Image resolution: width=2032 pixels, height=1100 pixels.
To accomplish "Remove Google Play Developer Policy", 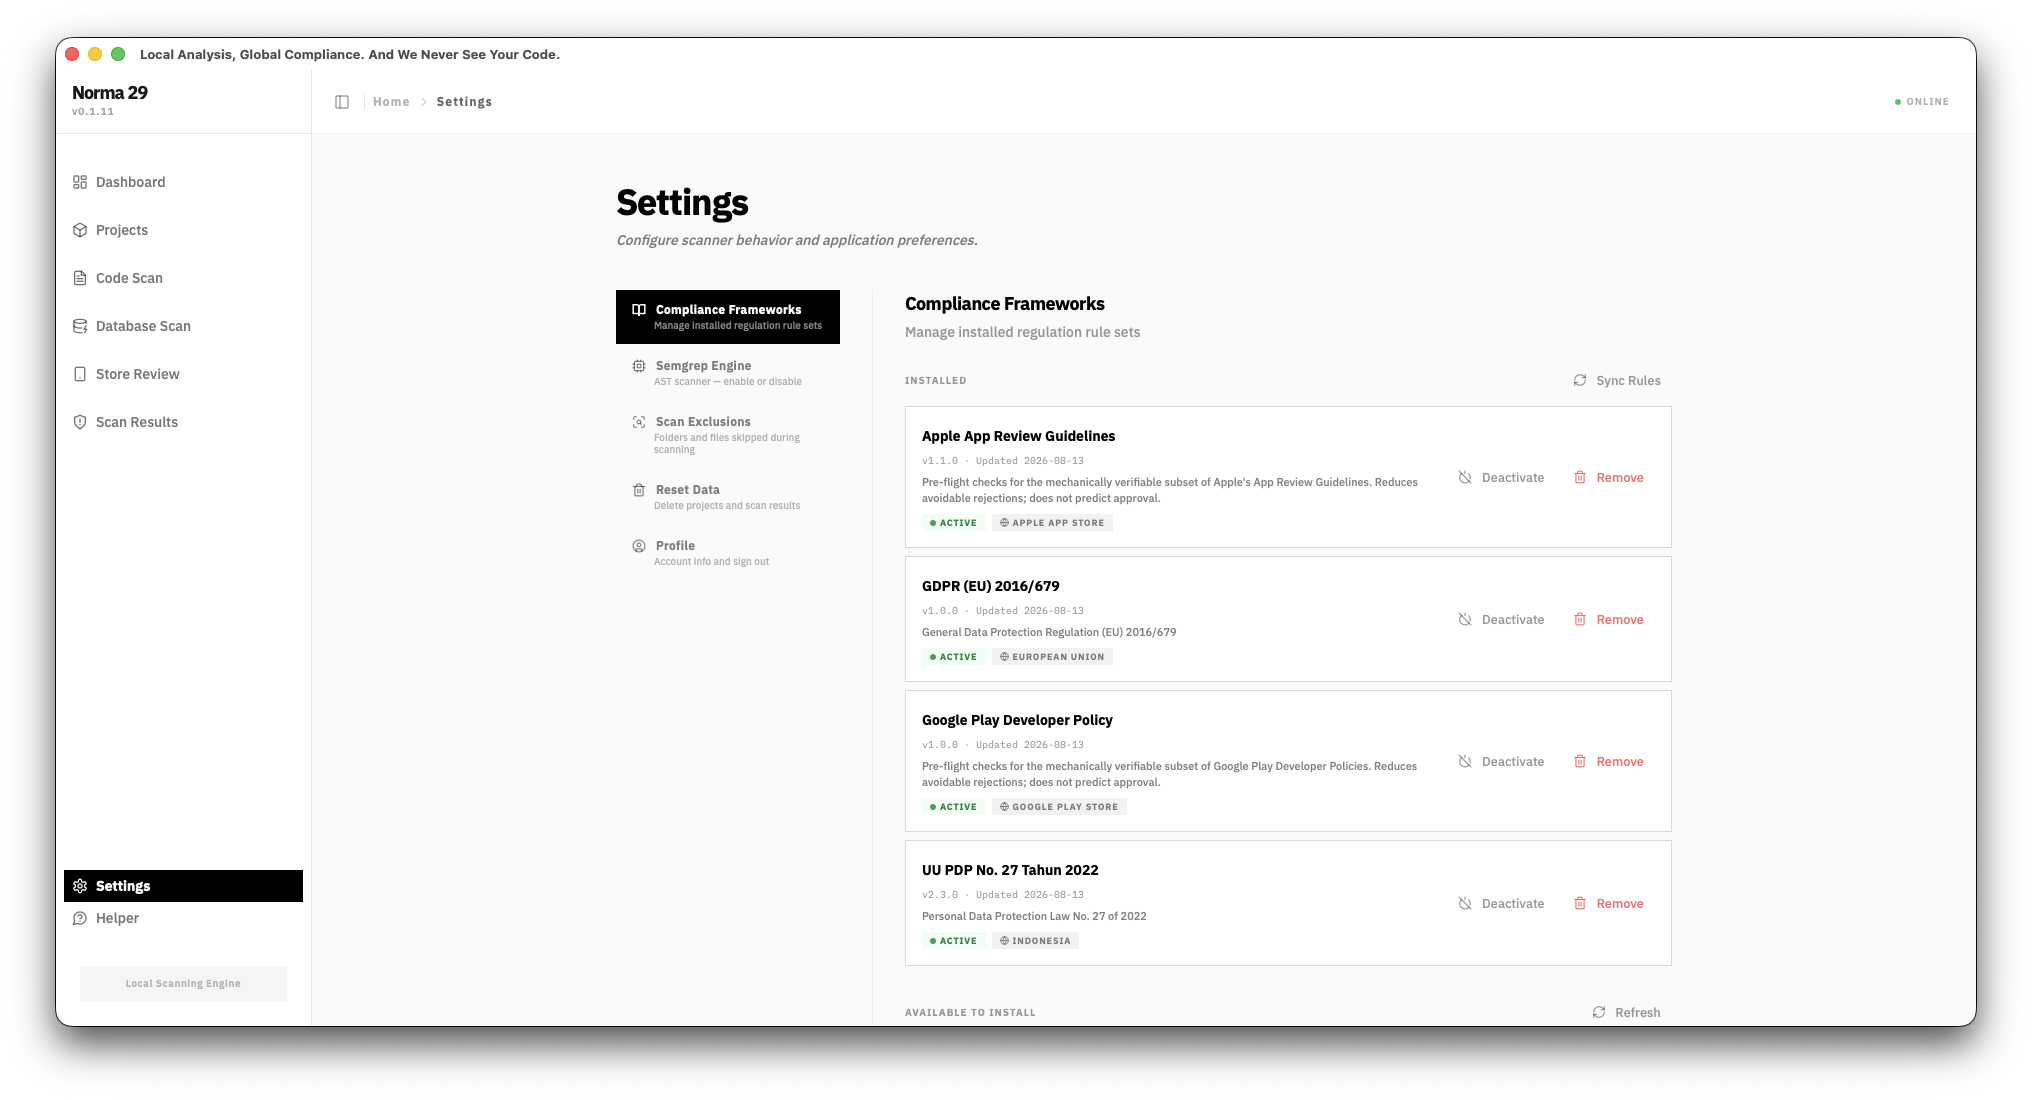I will coord(1608,762).
